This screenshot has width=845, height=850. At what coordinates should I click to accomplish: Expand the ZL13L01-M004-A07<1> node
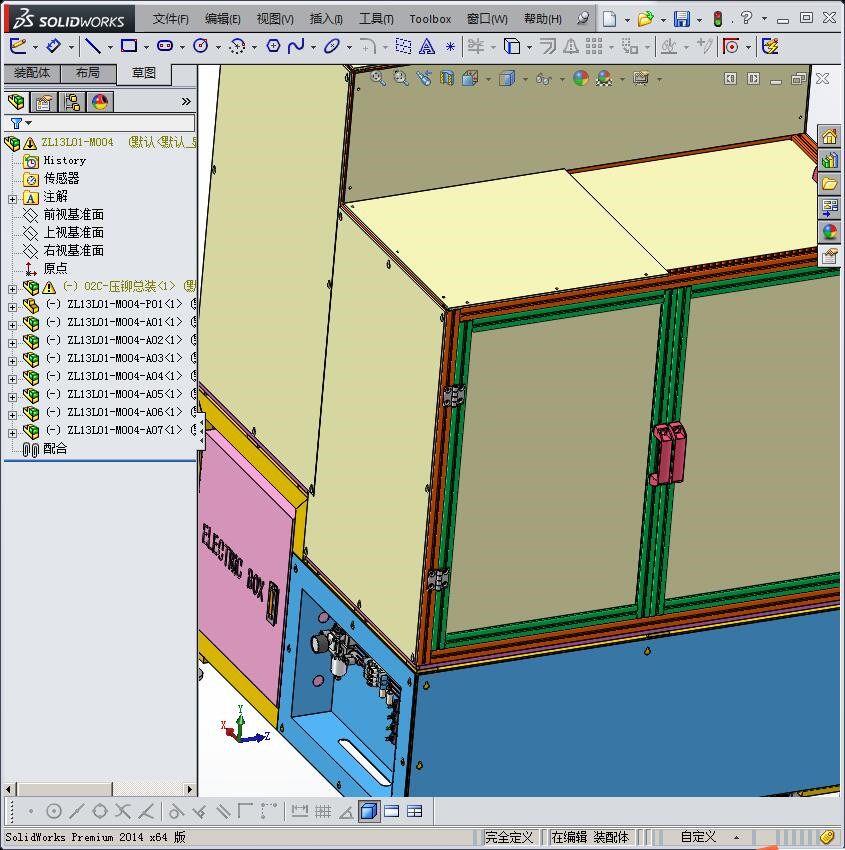point(12,433)
